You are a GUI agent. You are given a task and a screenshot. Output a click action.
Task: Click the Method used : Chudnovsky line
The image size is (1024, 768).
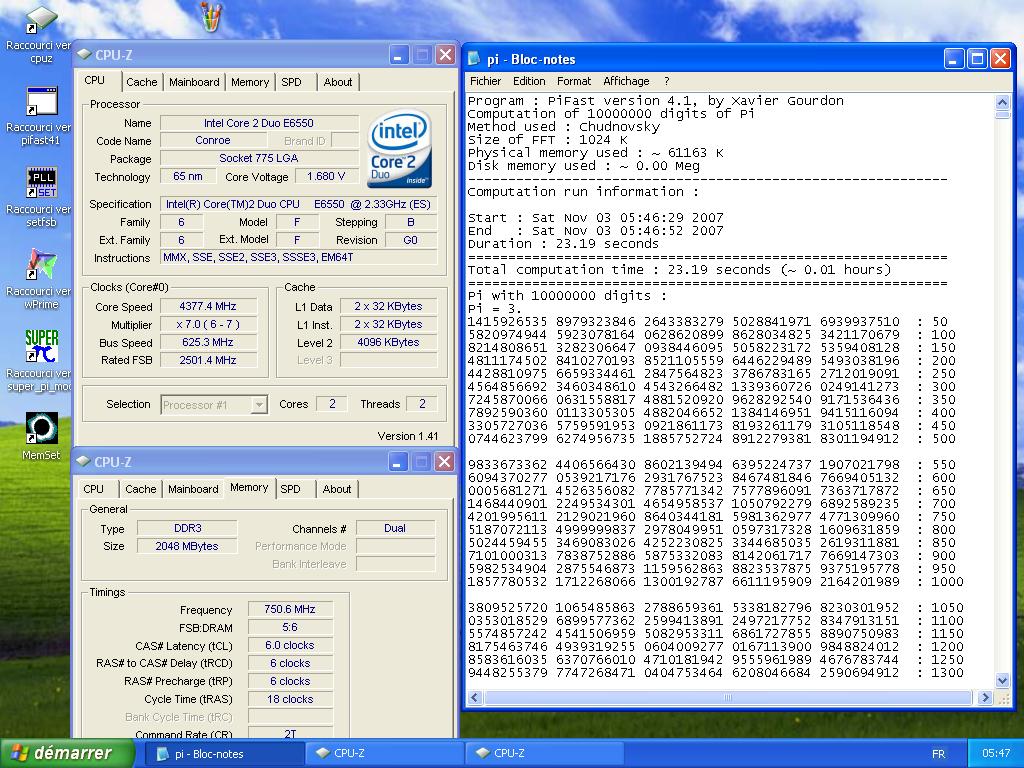coord(564,127)
